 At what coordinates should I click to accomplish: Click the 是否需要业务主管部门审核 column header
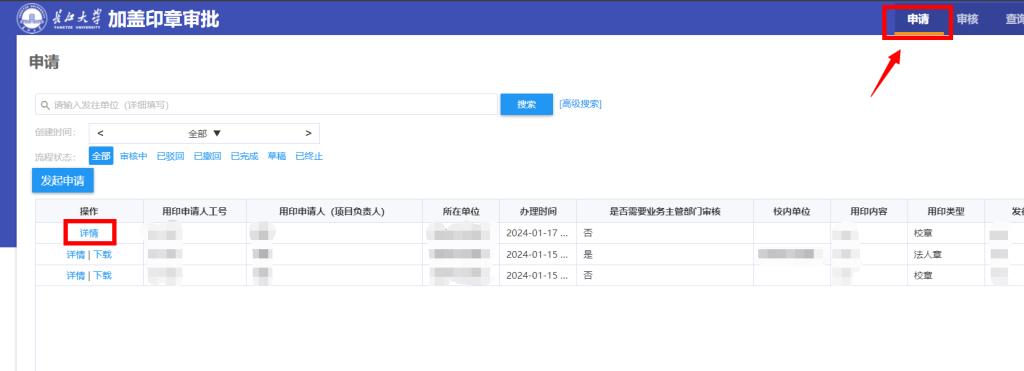click(665, 211)
